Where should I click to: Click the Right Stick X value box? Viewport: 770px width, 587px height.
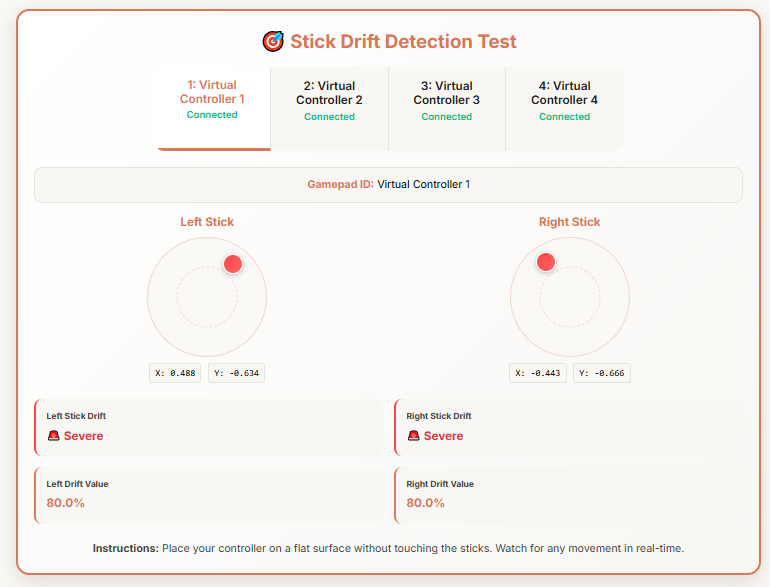click(538, 373)
